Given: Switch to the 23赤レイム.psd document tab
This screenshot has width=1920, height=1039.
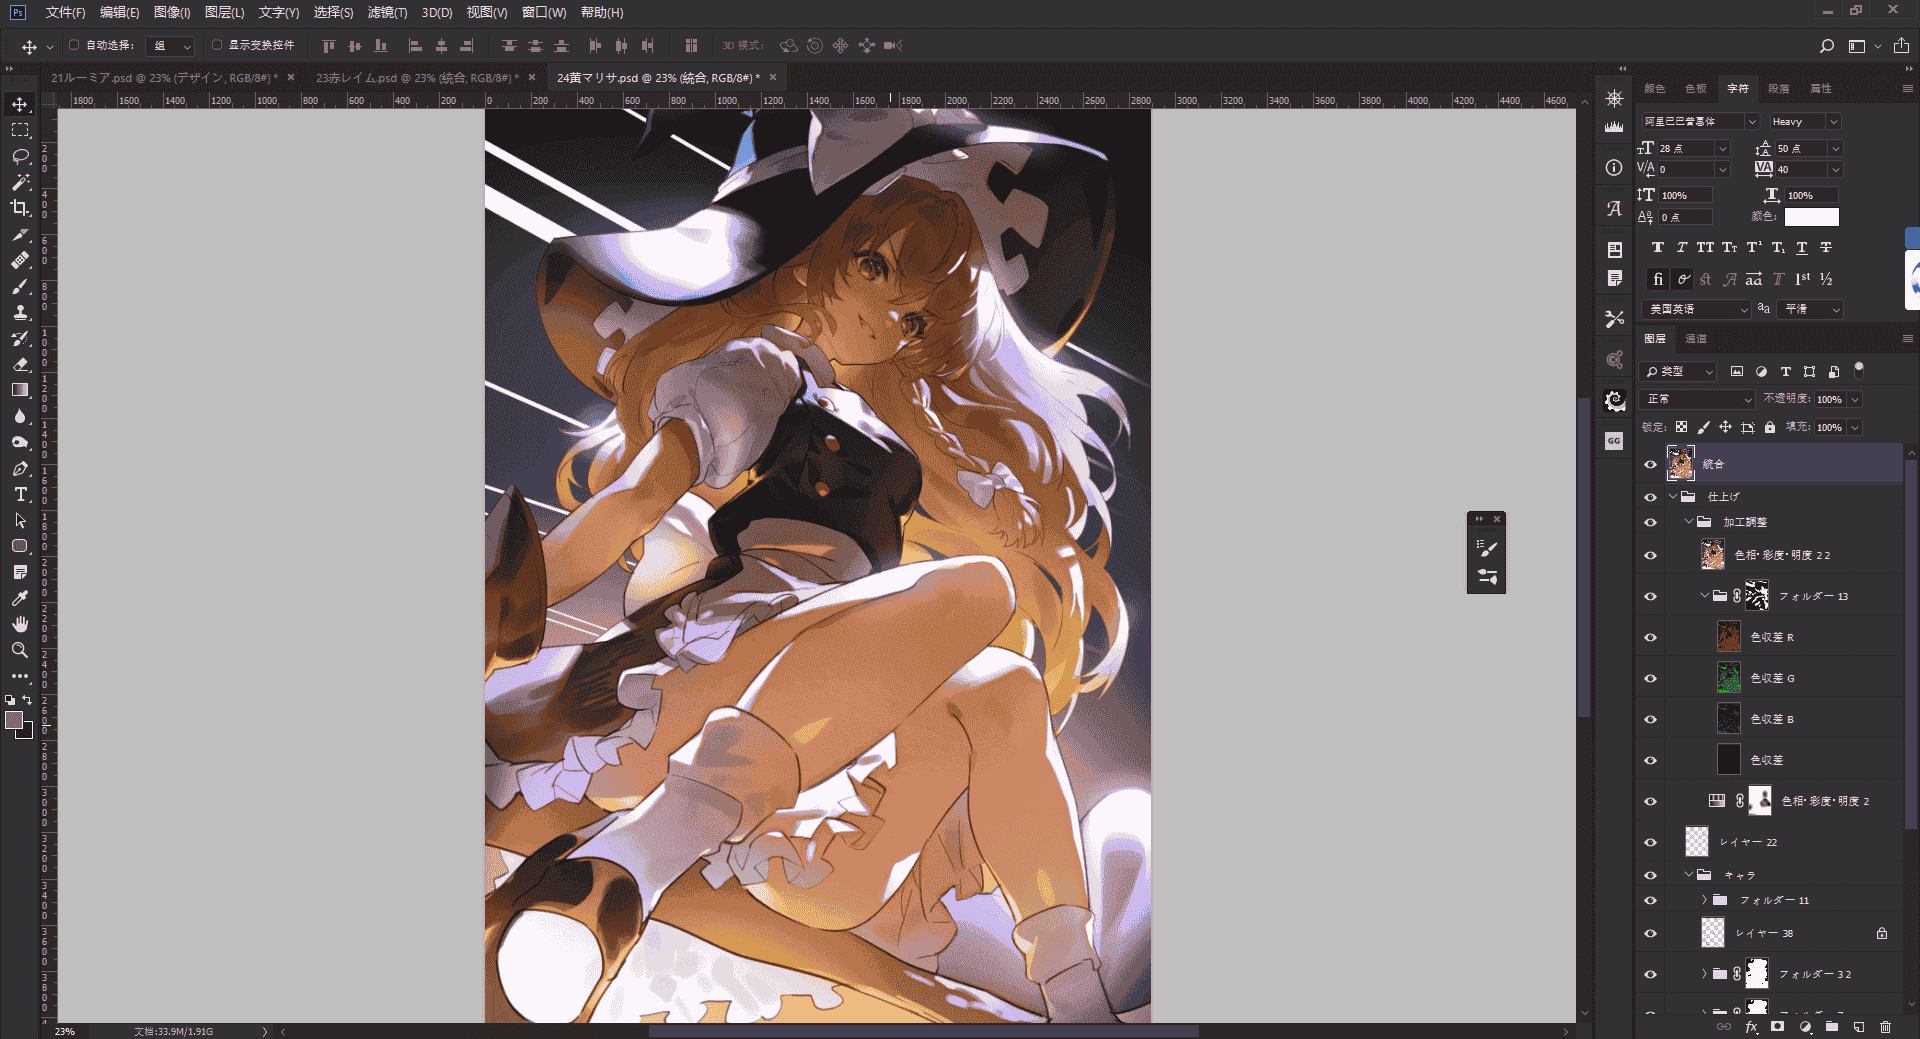Looking at the screenshot, I should [417, 77].
